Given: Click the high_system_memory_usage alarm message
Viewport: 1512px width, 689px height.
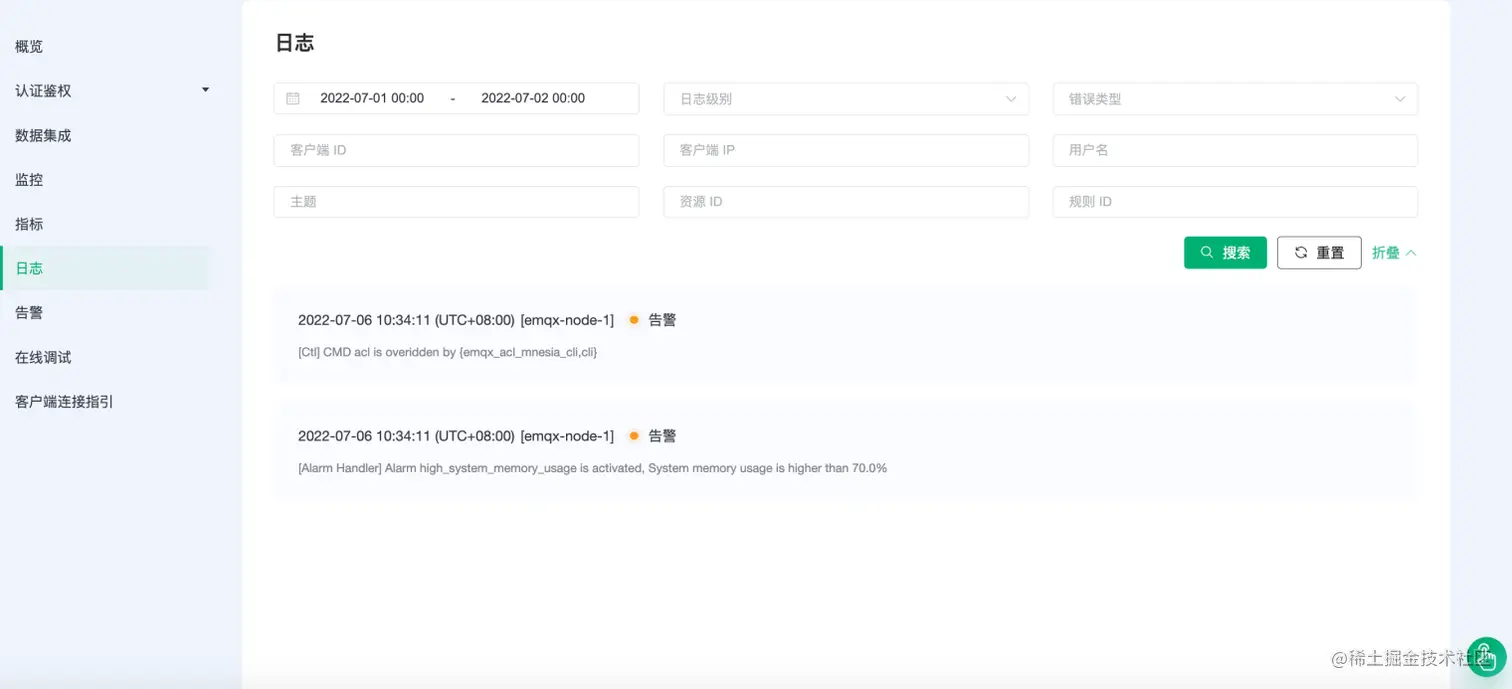Looking at the screenshot, I should coord(592,468).
